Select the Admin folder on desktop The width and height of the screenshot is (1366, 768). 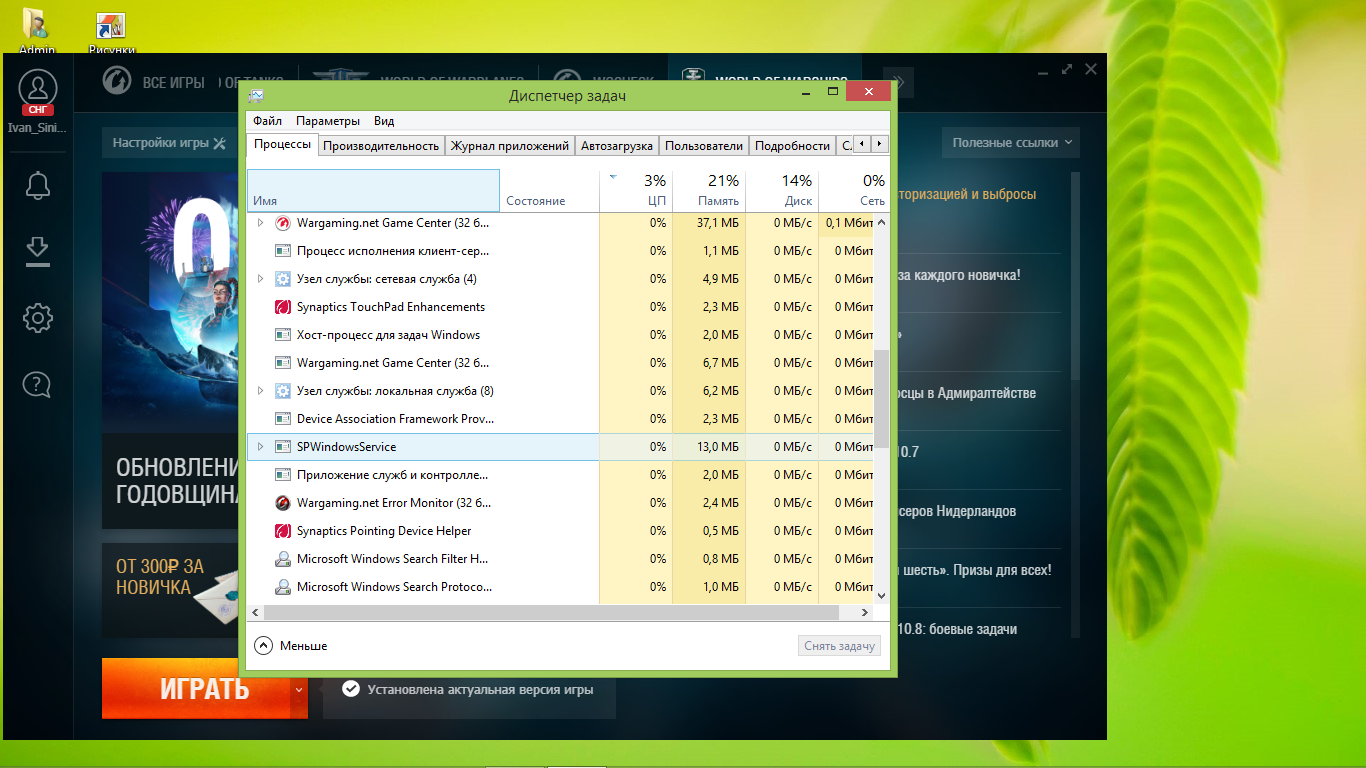(37, 24)
